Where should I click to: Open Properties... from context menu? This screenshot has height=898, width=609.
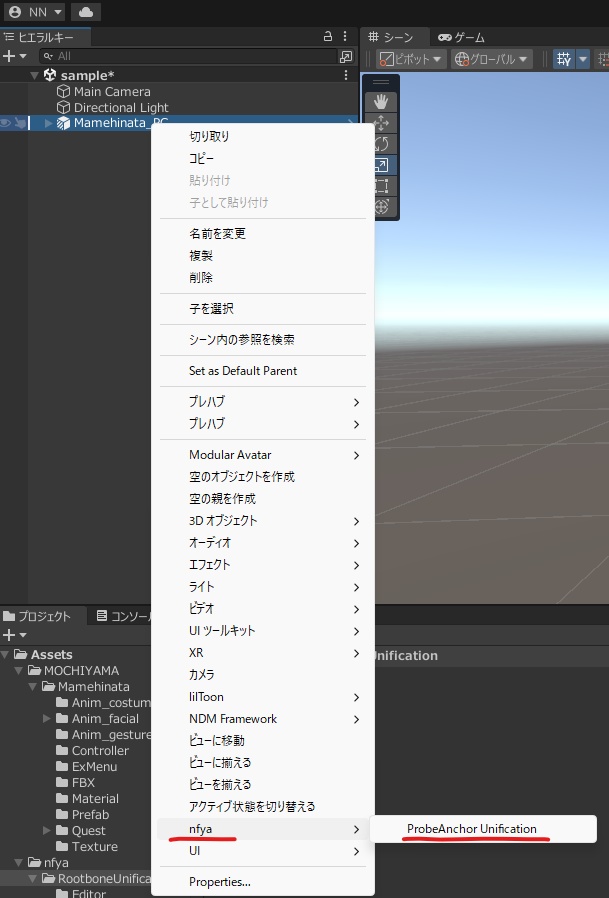tap(262, 882)
